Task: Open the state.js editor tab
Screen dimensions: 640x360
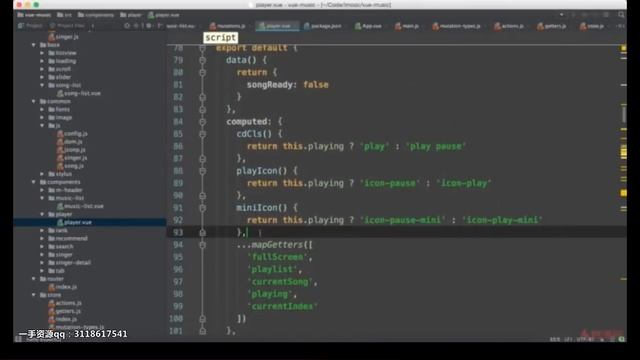Action: pyautogui.click(x=591, y=26)
